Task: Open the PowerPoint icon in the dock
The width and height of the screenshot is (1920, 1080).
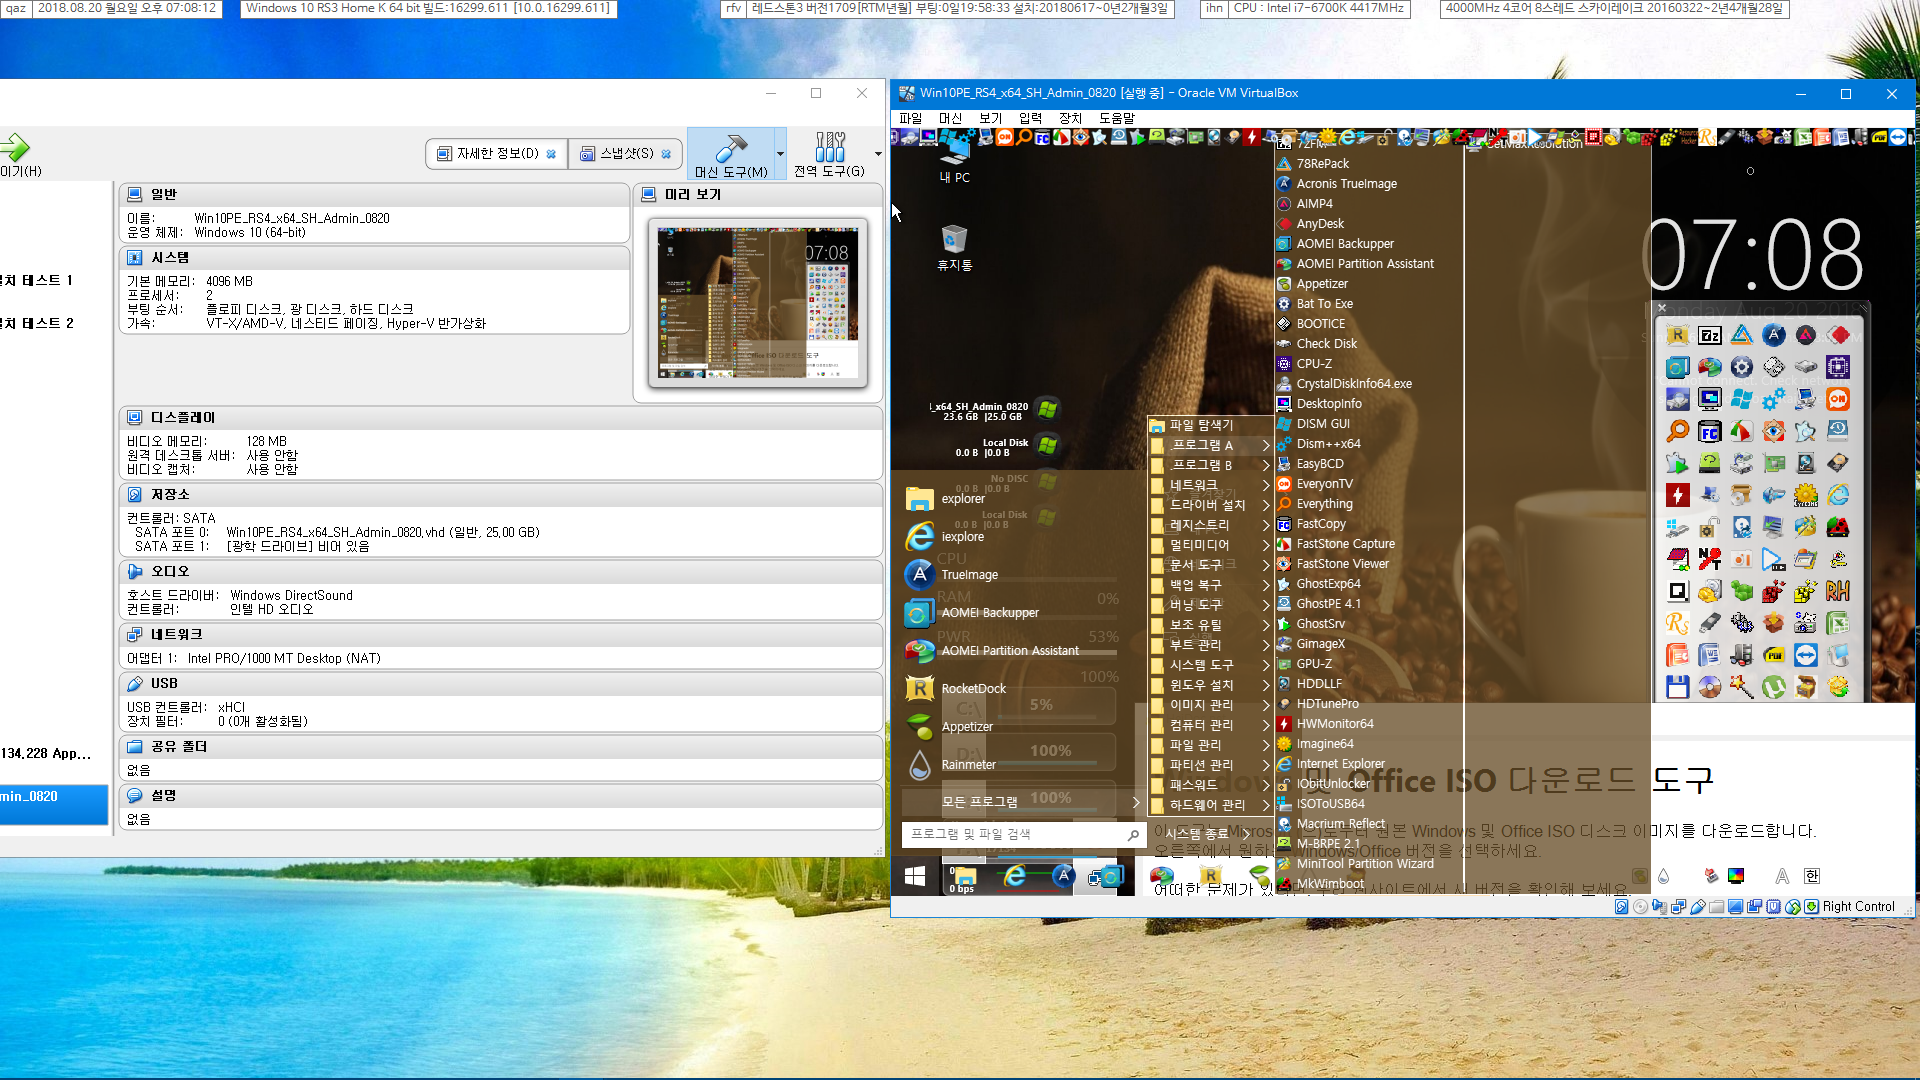Action: pyautogui.click(x=1678, y=656)
